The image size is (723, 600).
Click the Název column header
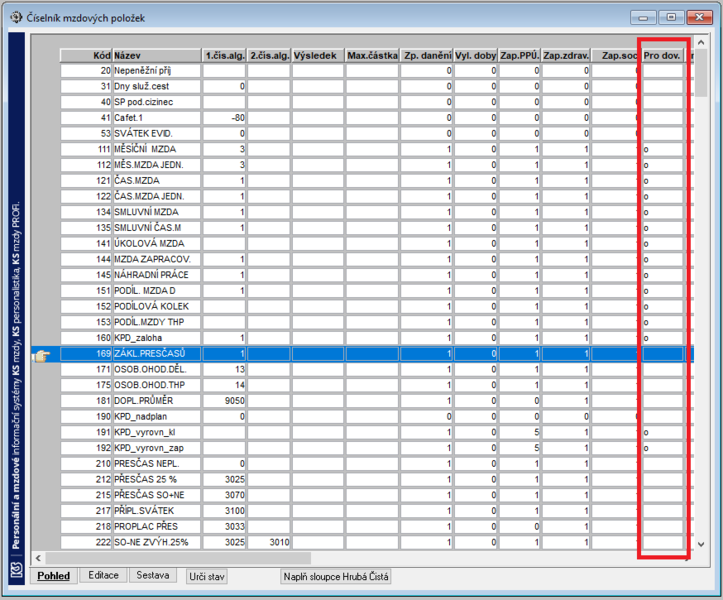coord(157,55)
